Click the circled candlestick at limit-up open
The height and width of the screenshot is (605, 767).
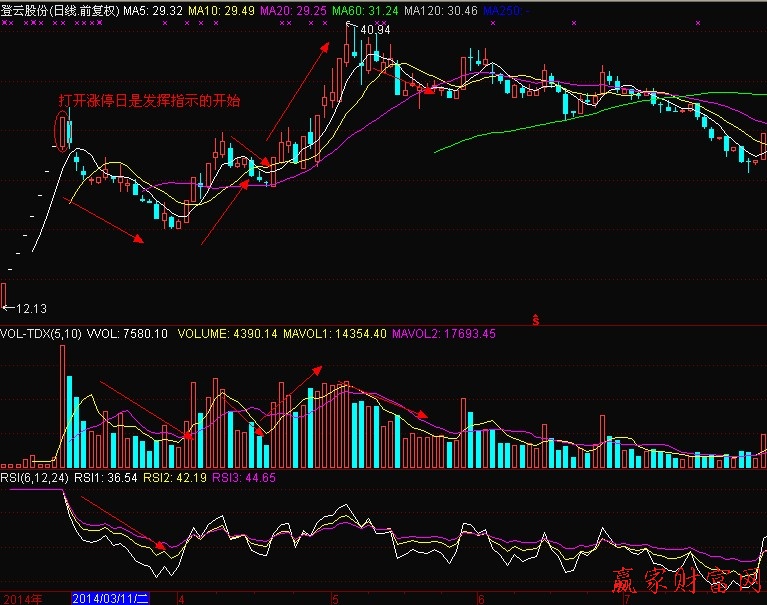pyautogui.click(x=63, y=132)
